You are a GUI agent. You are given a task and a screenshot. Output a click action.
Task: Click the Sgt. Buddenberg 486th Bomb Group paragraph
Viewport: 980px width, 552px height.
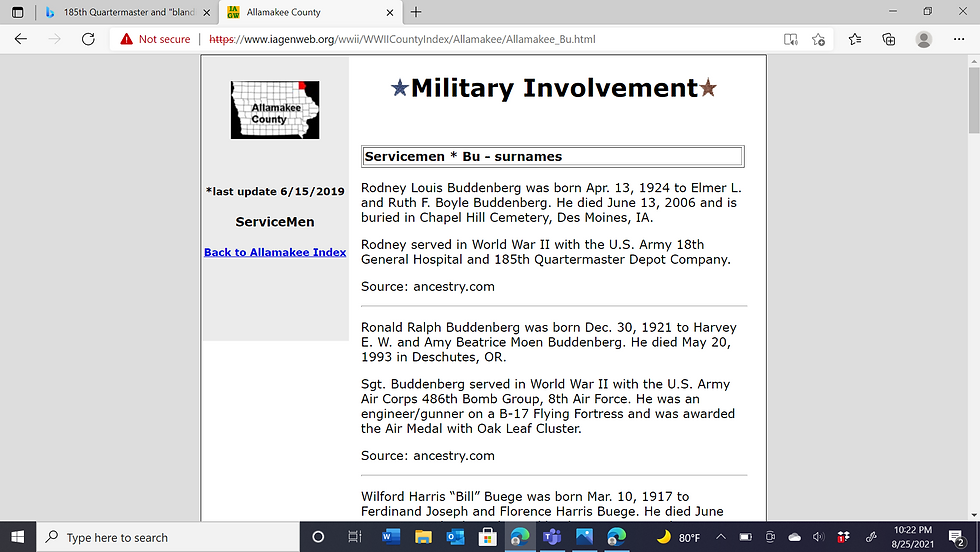(548, 406)
